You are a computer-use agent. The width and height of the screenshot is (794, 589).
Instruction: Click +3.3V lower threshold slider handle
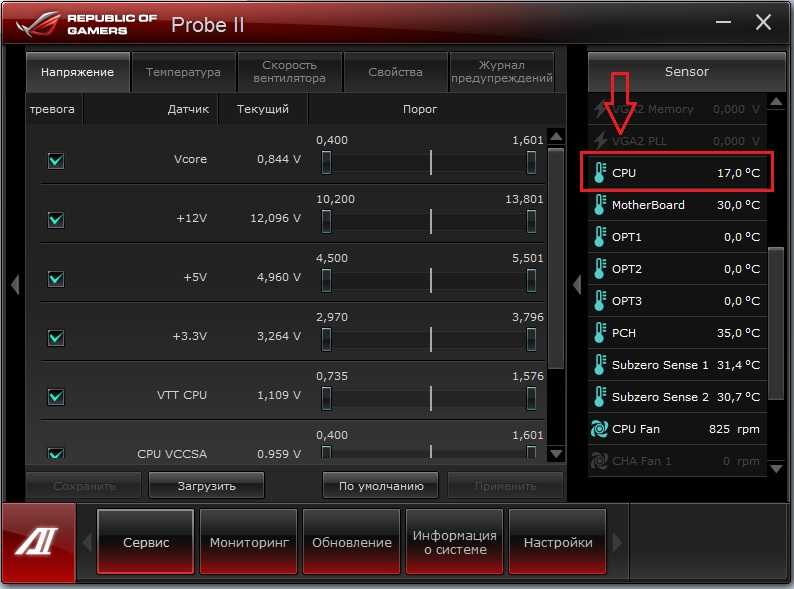click(327, 339)
